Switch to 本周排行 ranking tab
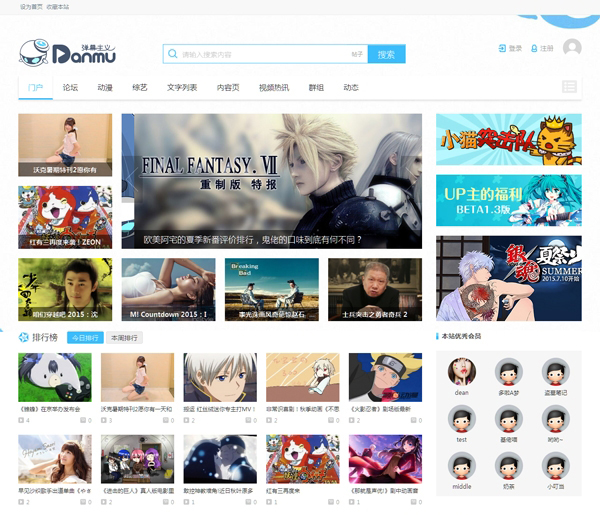 click(124, 337)
